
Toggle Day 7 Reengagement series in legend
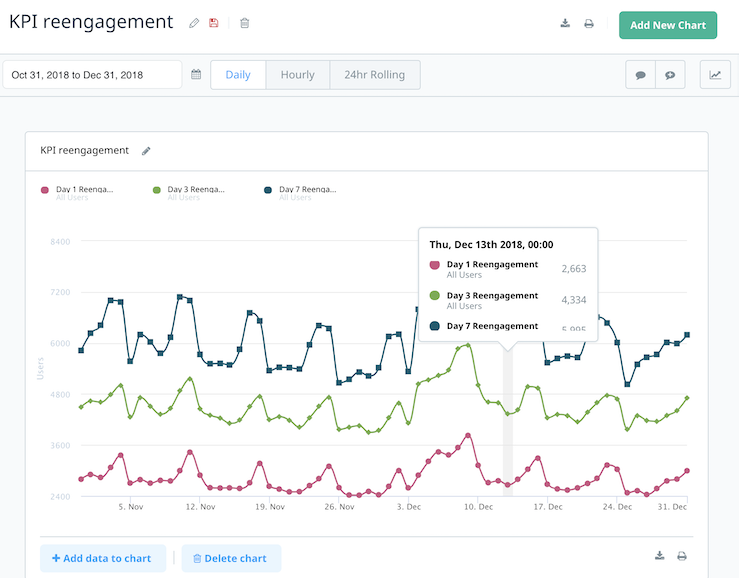point(301,192)
